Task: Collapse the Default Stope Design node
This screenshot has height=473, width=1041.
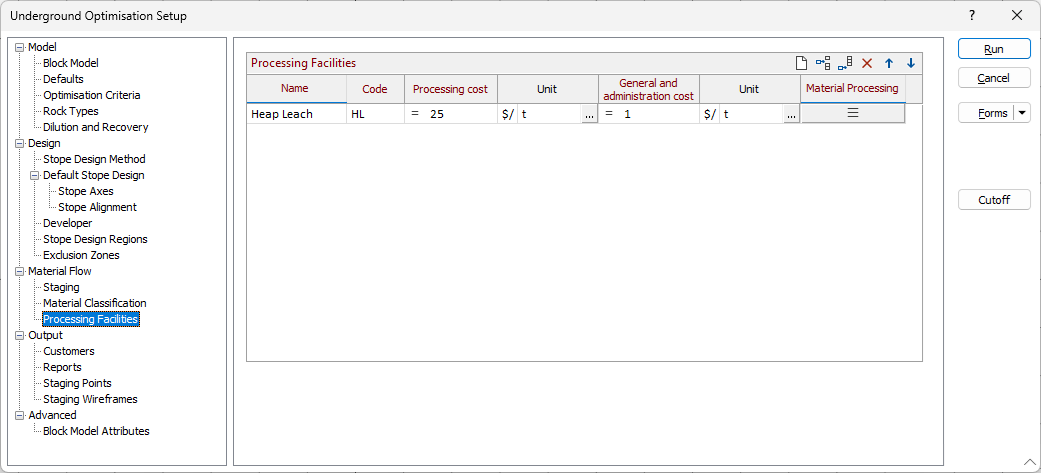Action: [35, 175]
